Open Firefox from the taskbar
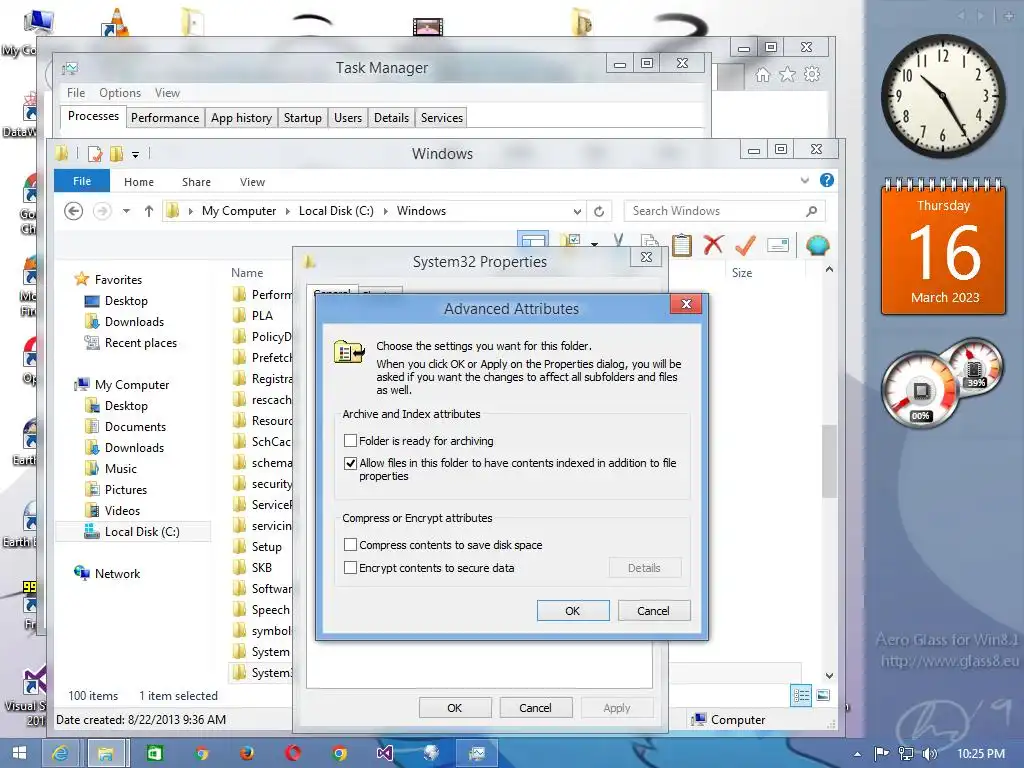 tap(247, 753)
